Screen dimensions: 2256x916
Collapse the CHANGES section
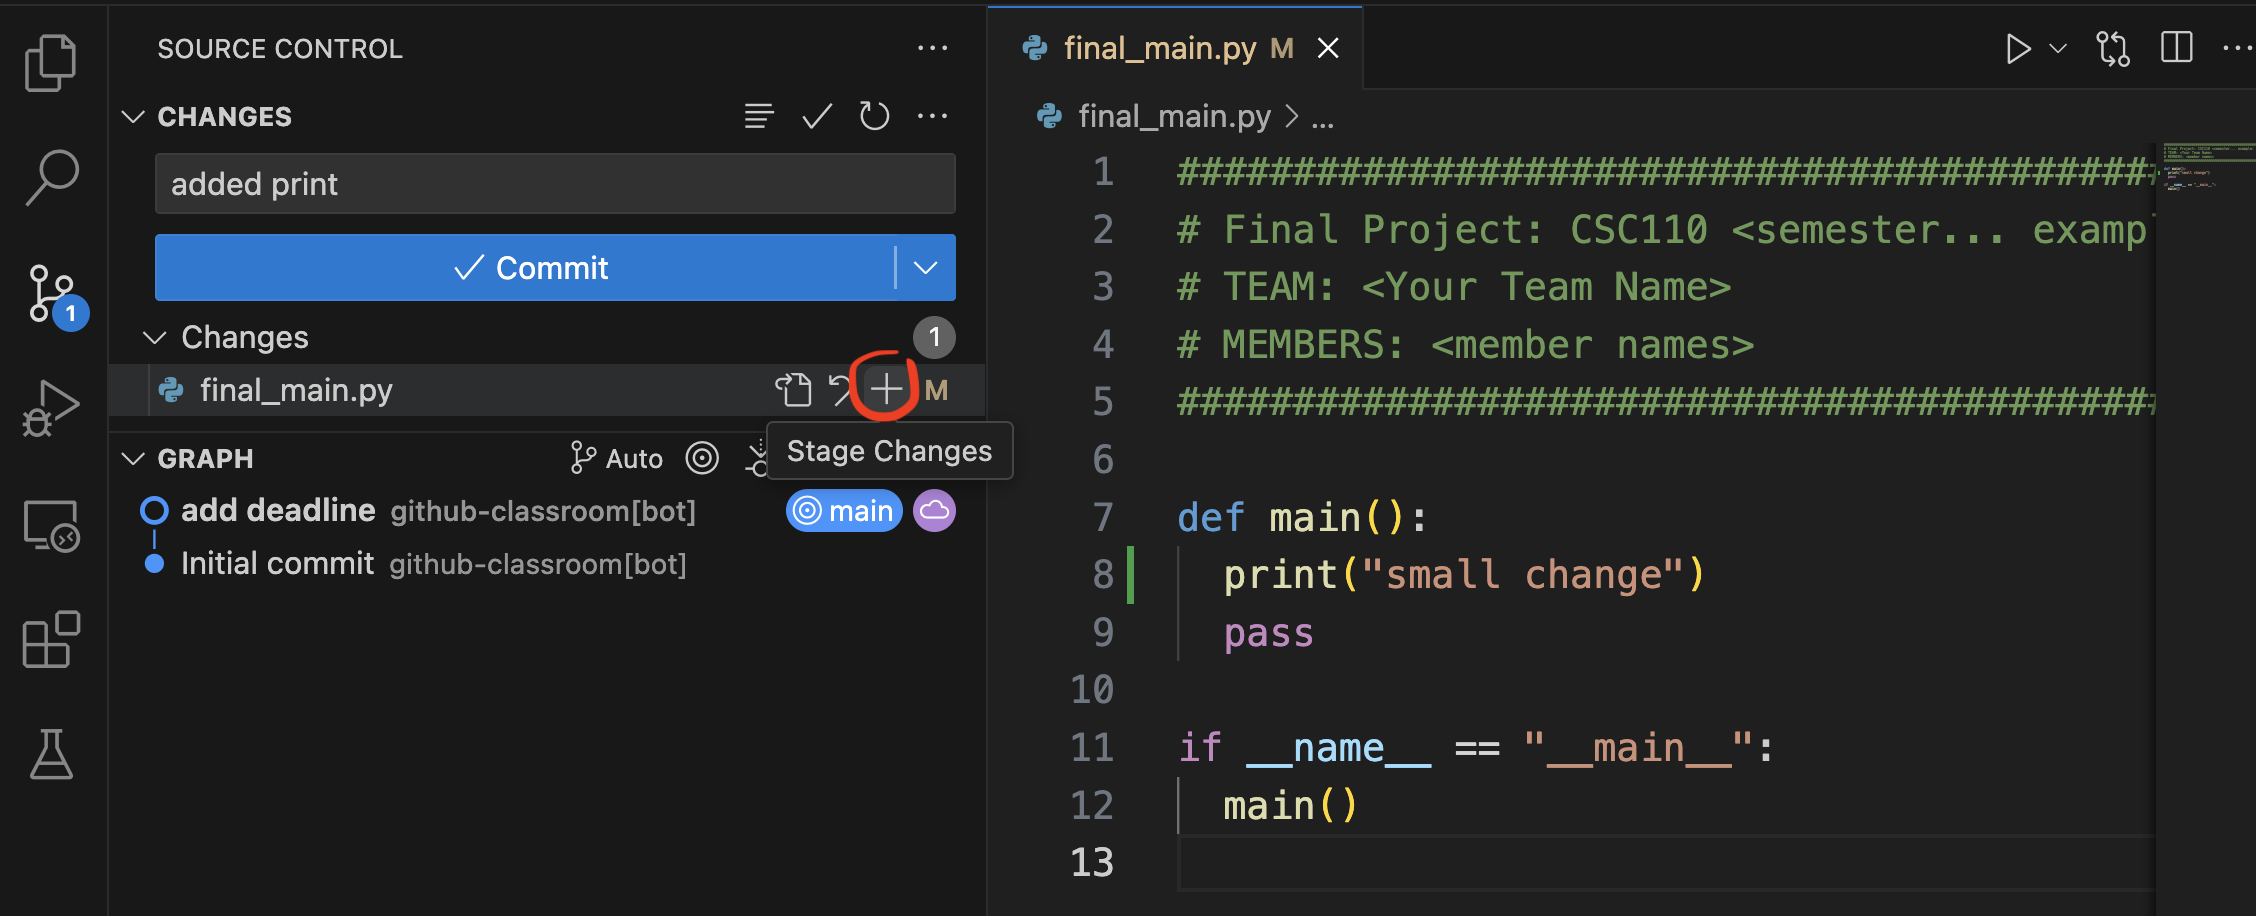tap(133, 117)
